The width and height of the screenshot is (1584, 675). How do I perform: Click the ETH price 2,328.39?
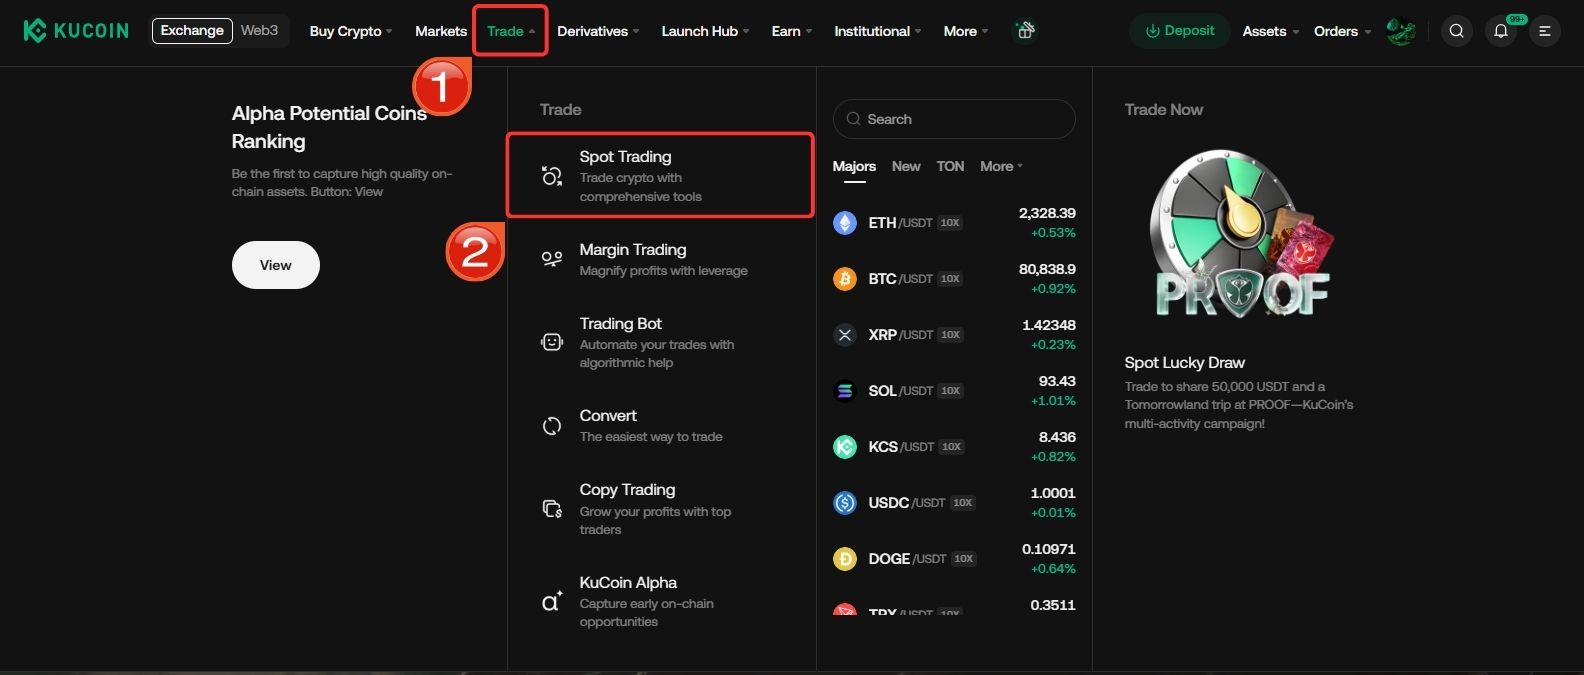pos(1047,213)
